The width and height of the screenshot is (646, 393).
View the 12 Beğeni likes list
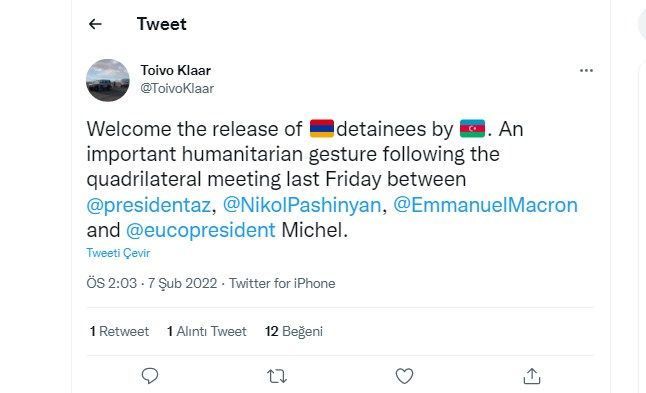(x=294, y=331)
